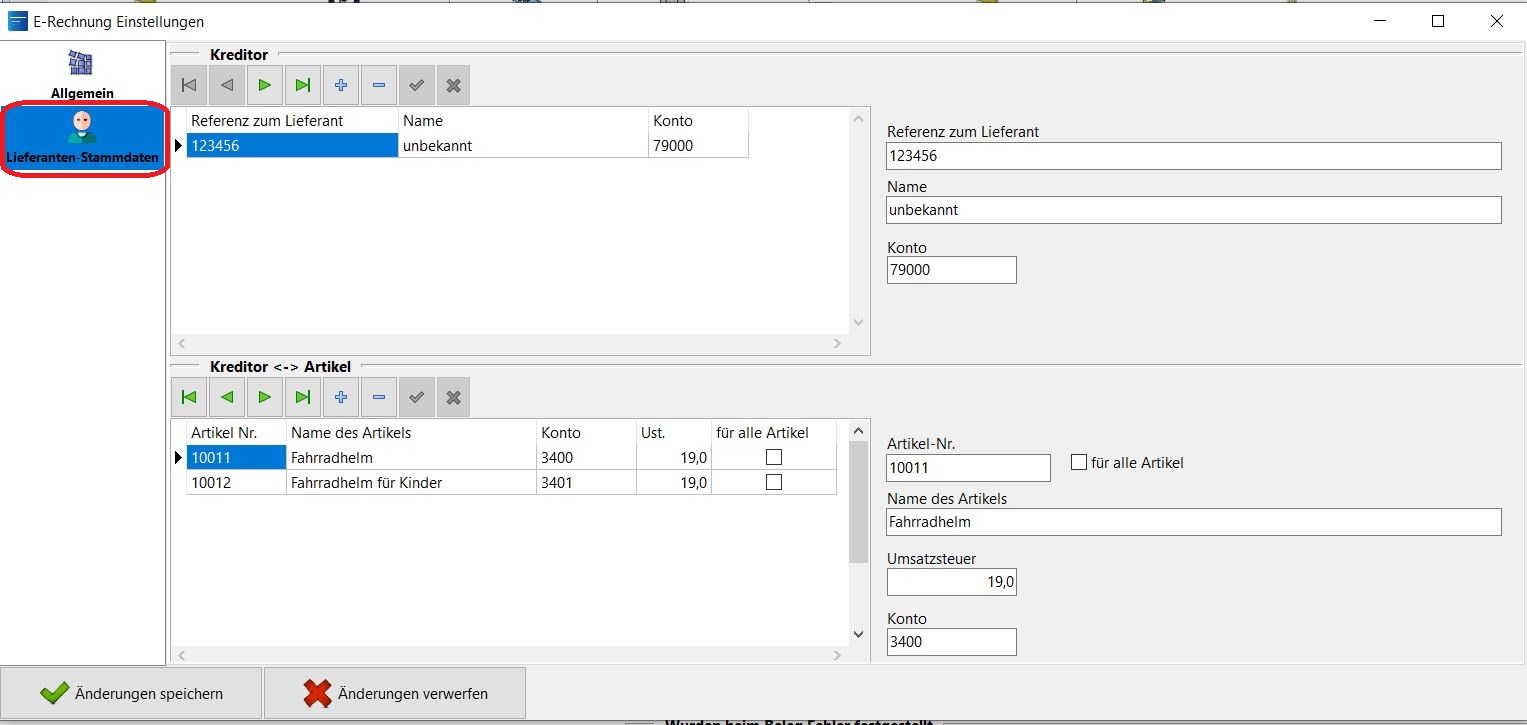Jump to first Artikel record

189,398
